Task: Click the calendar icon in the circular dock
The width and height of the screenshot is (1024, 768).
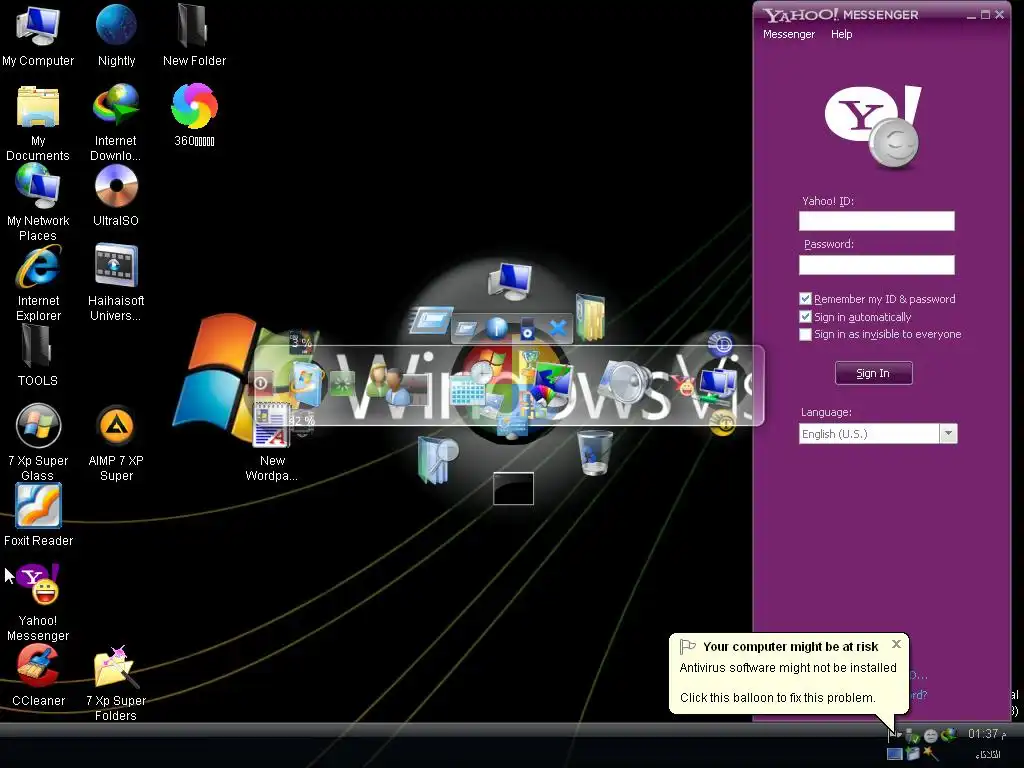Action: pos(466,391)
